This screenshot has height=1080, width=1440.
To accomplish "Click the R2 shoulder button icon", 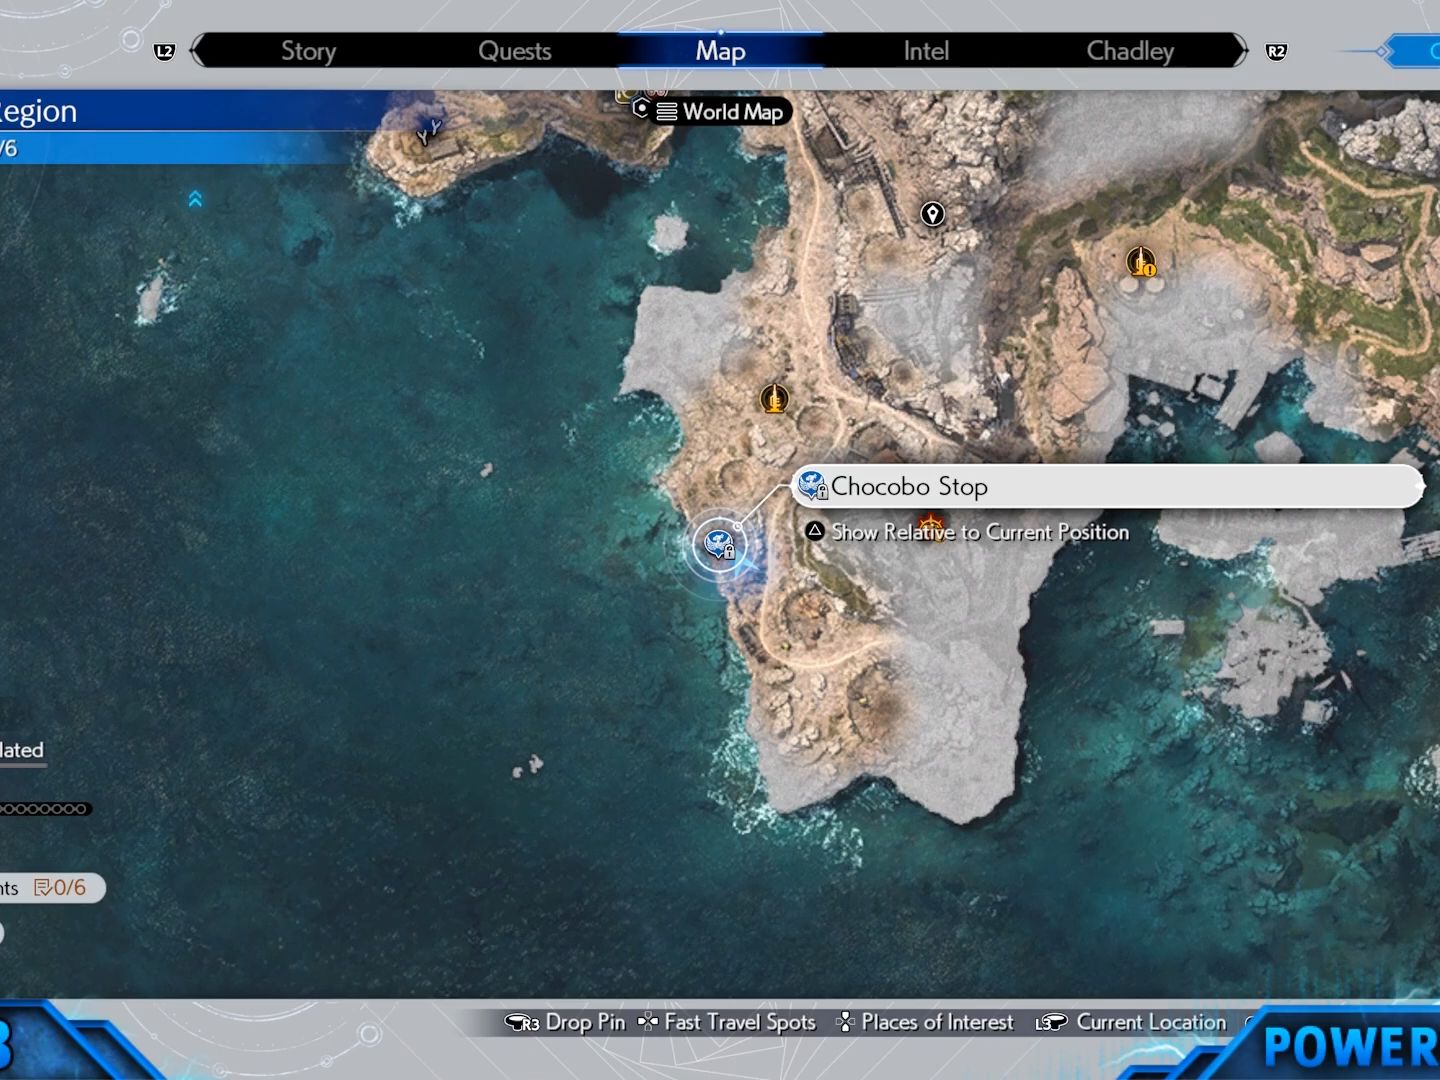I will 1276,51.
